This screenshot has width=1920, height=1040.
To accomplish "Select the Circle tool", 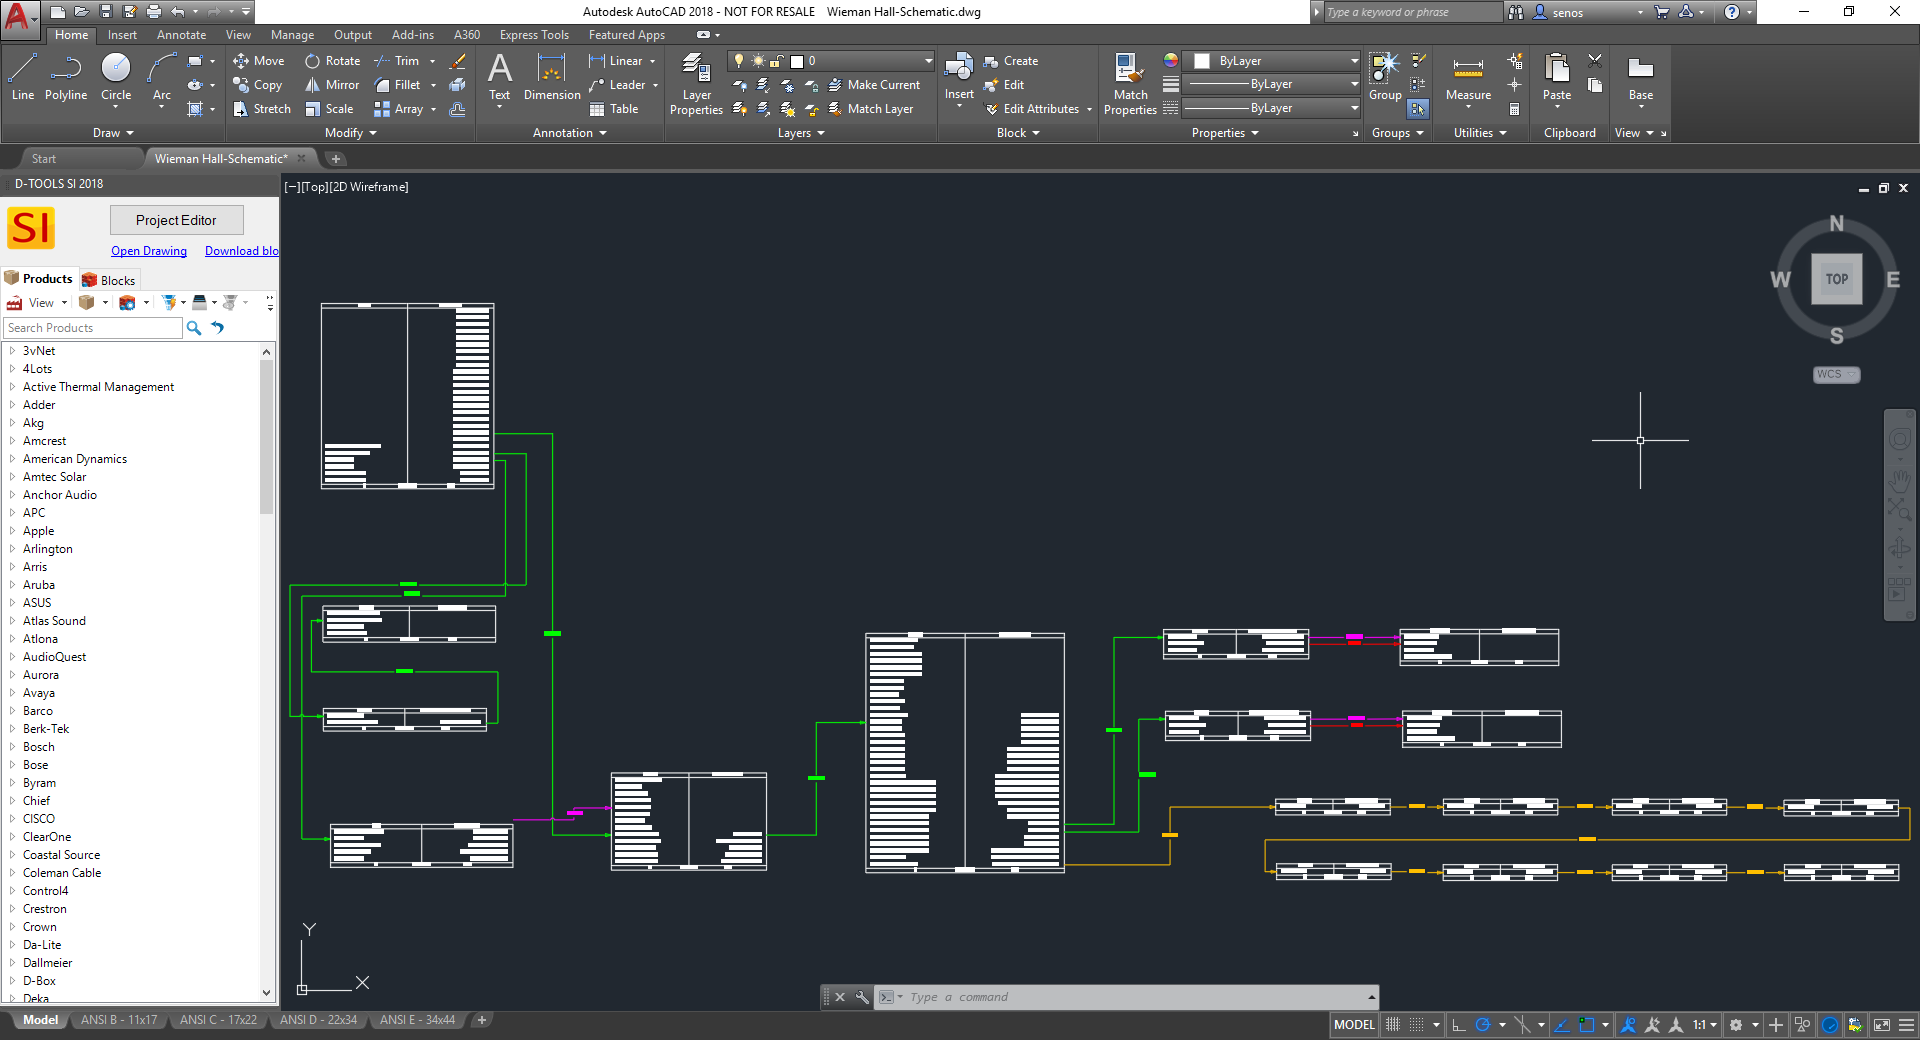I will click(116, 78).
